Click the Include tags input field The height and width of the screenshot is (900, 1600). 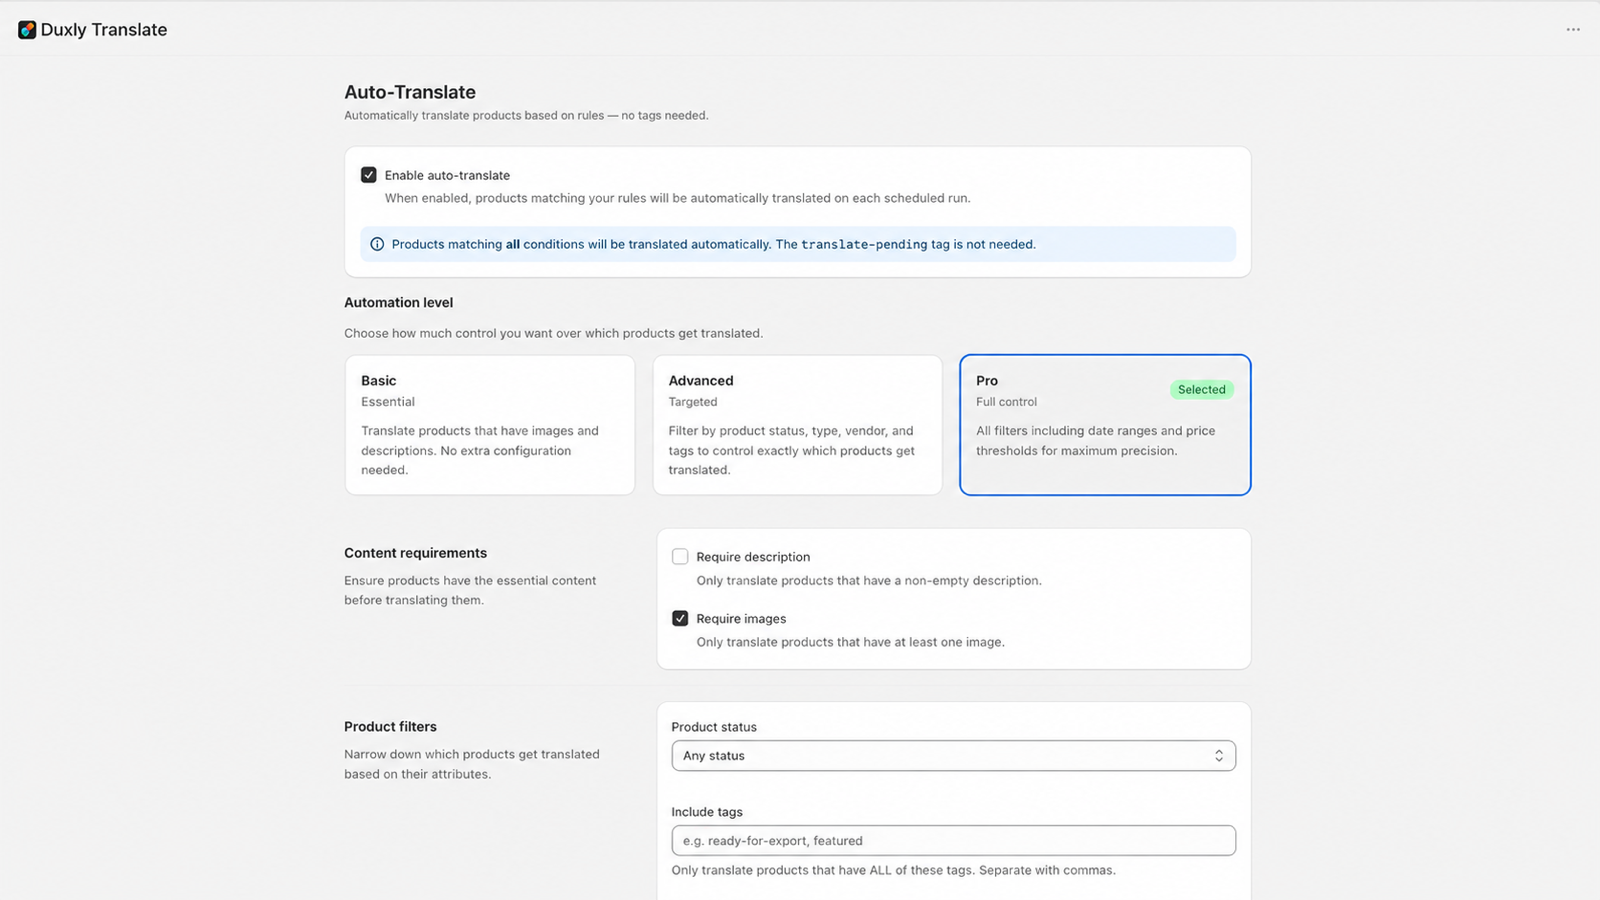[x=953, y=841]
